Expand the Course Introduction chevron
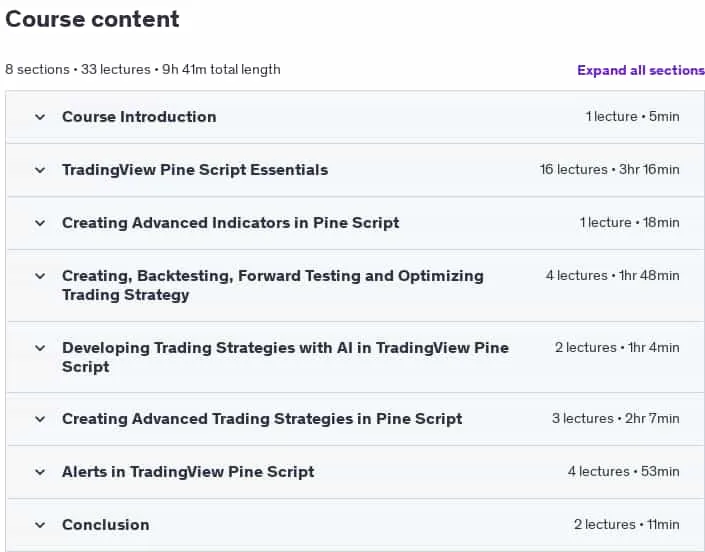This screenshot has width=705, height=552. coord(40,117)
